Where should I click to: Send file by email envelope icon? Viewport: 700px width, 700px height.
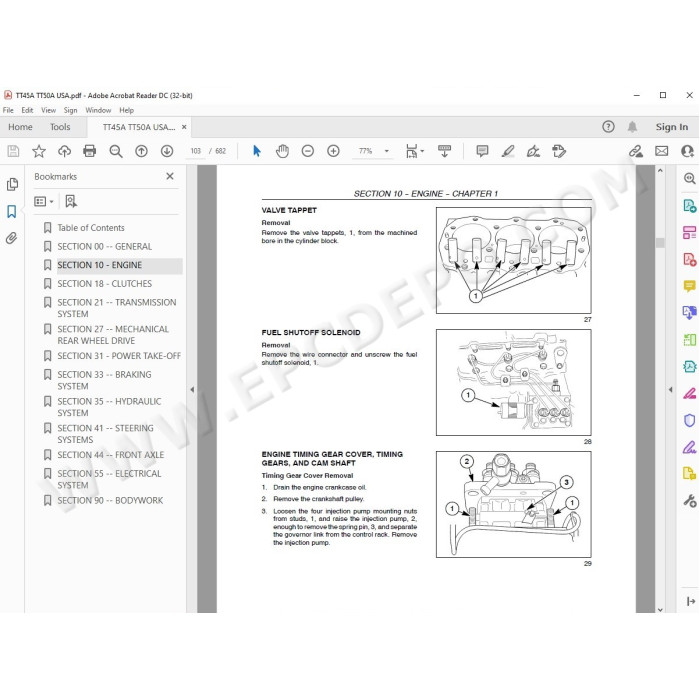(662, 151)
